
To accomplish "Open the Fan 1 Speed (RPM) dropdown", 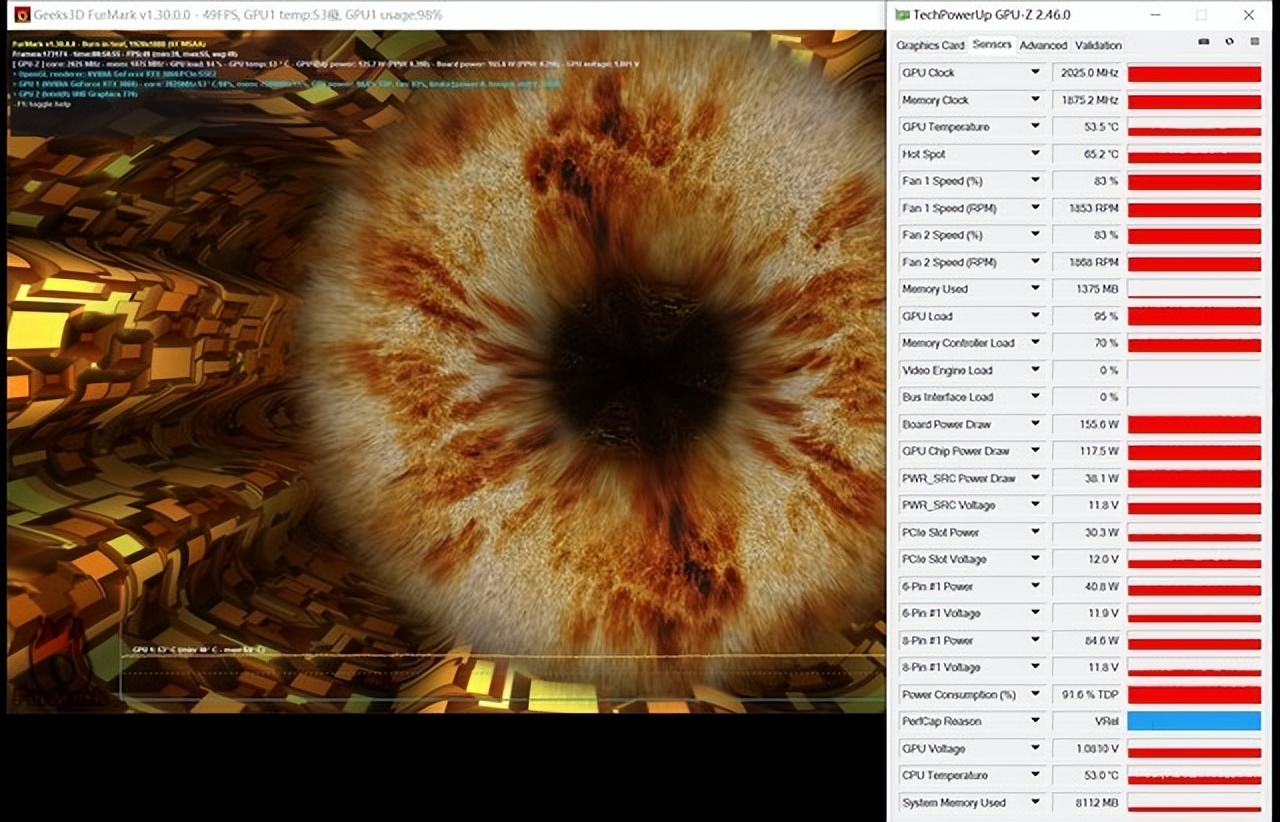I will (1035, 208).
